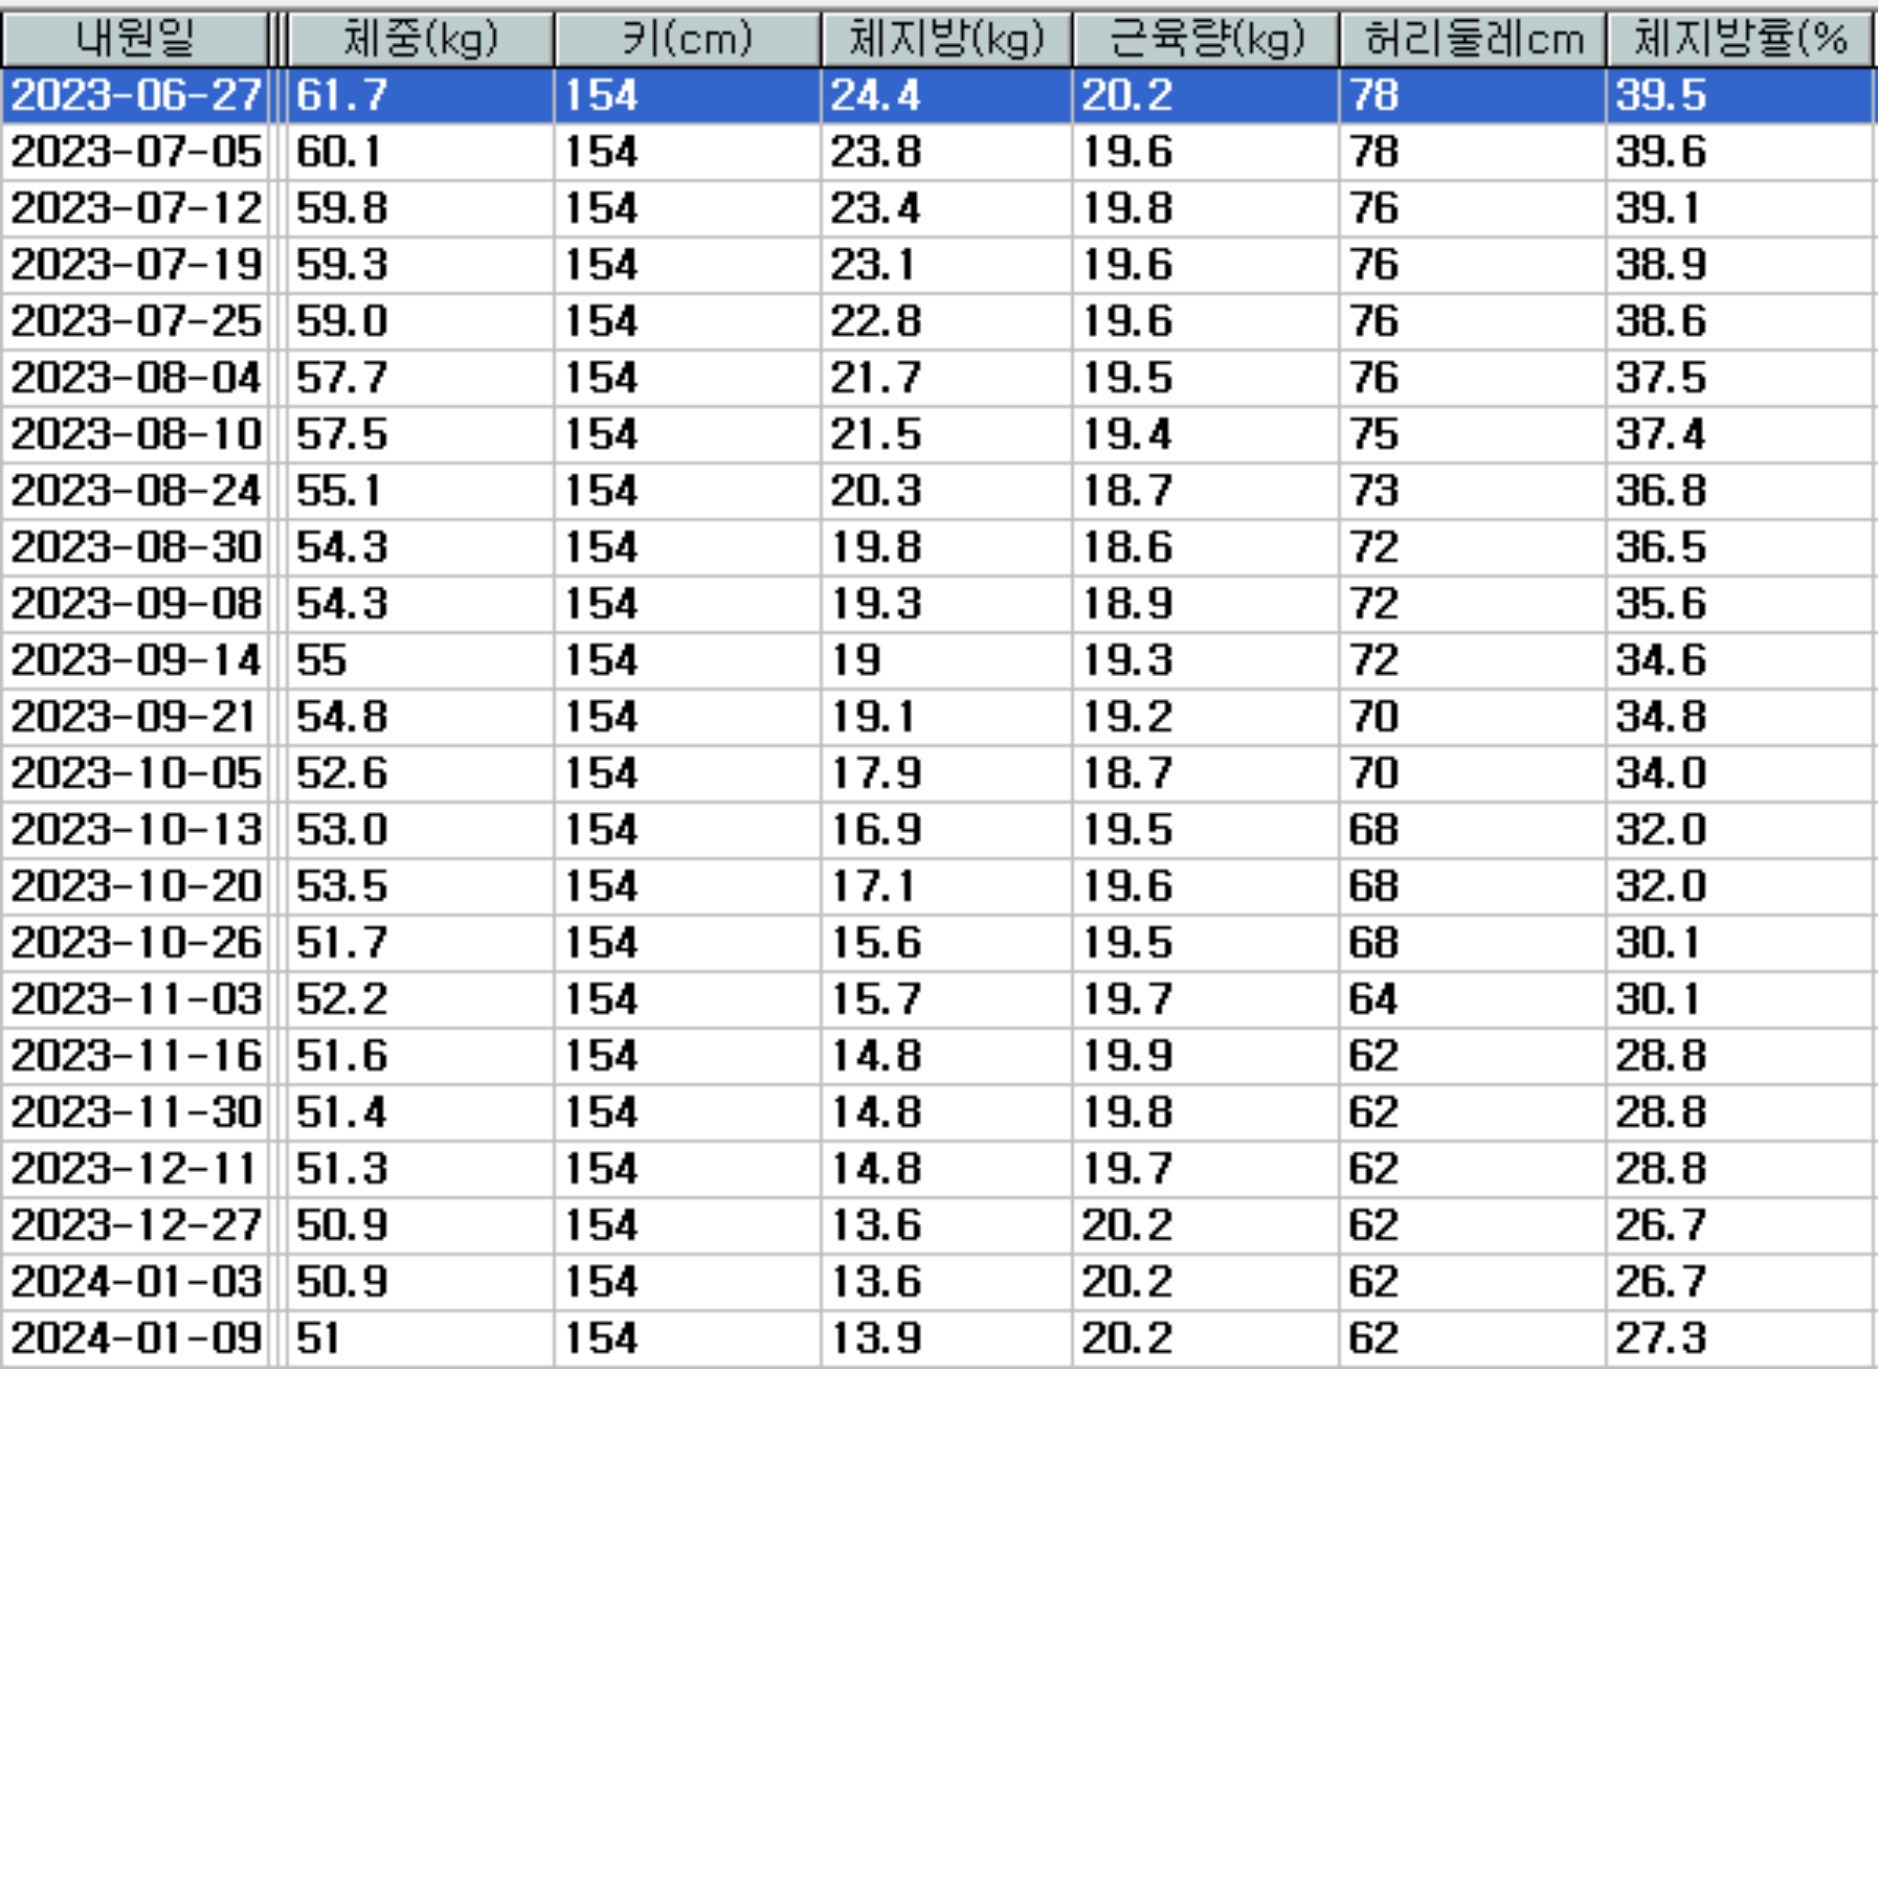Click body fat value 22.8
Image resolution: width=1878 pixels, height=1878 pixels.
click(x=875, y=321)
